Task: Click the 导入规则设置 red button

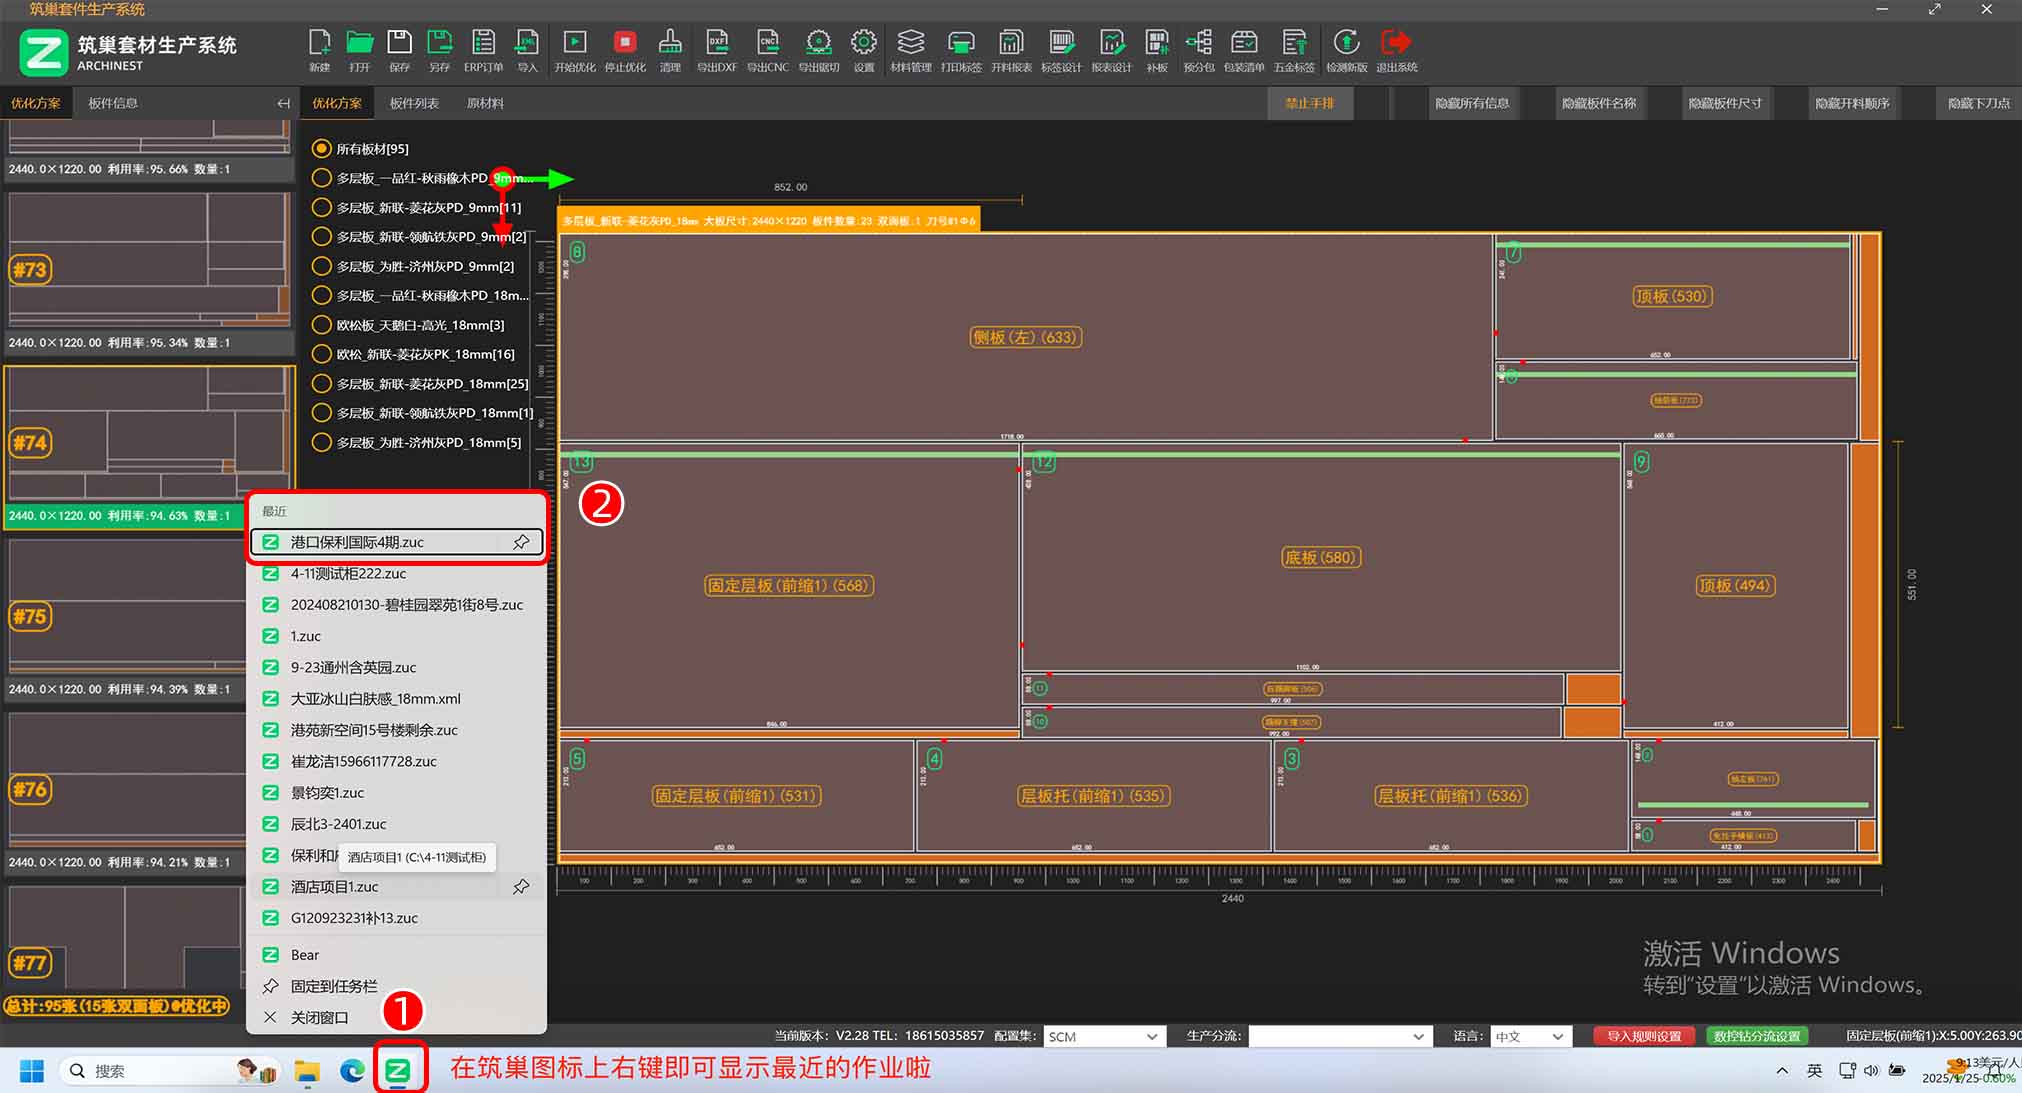Action: pos(1643,1036)
